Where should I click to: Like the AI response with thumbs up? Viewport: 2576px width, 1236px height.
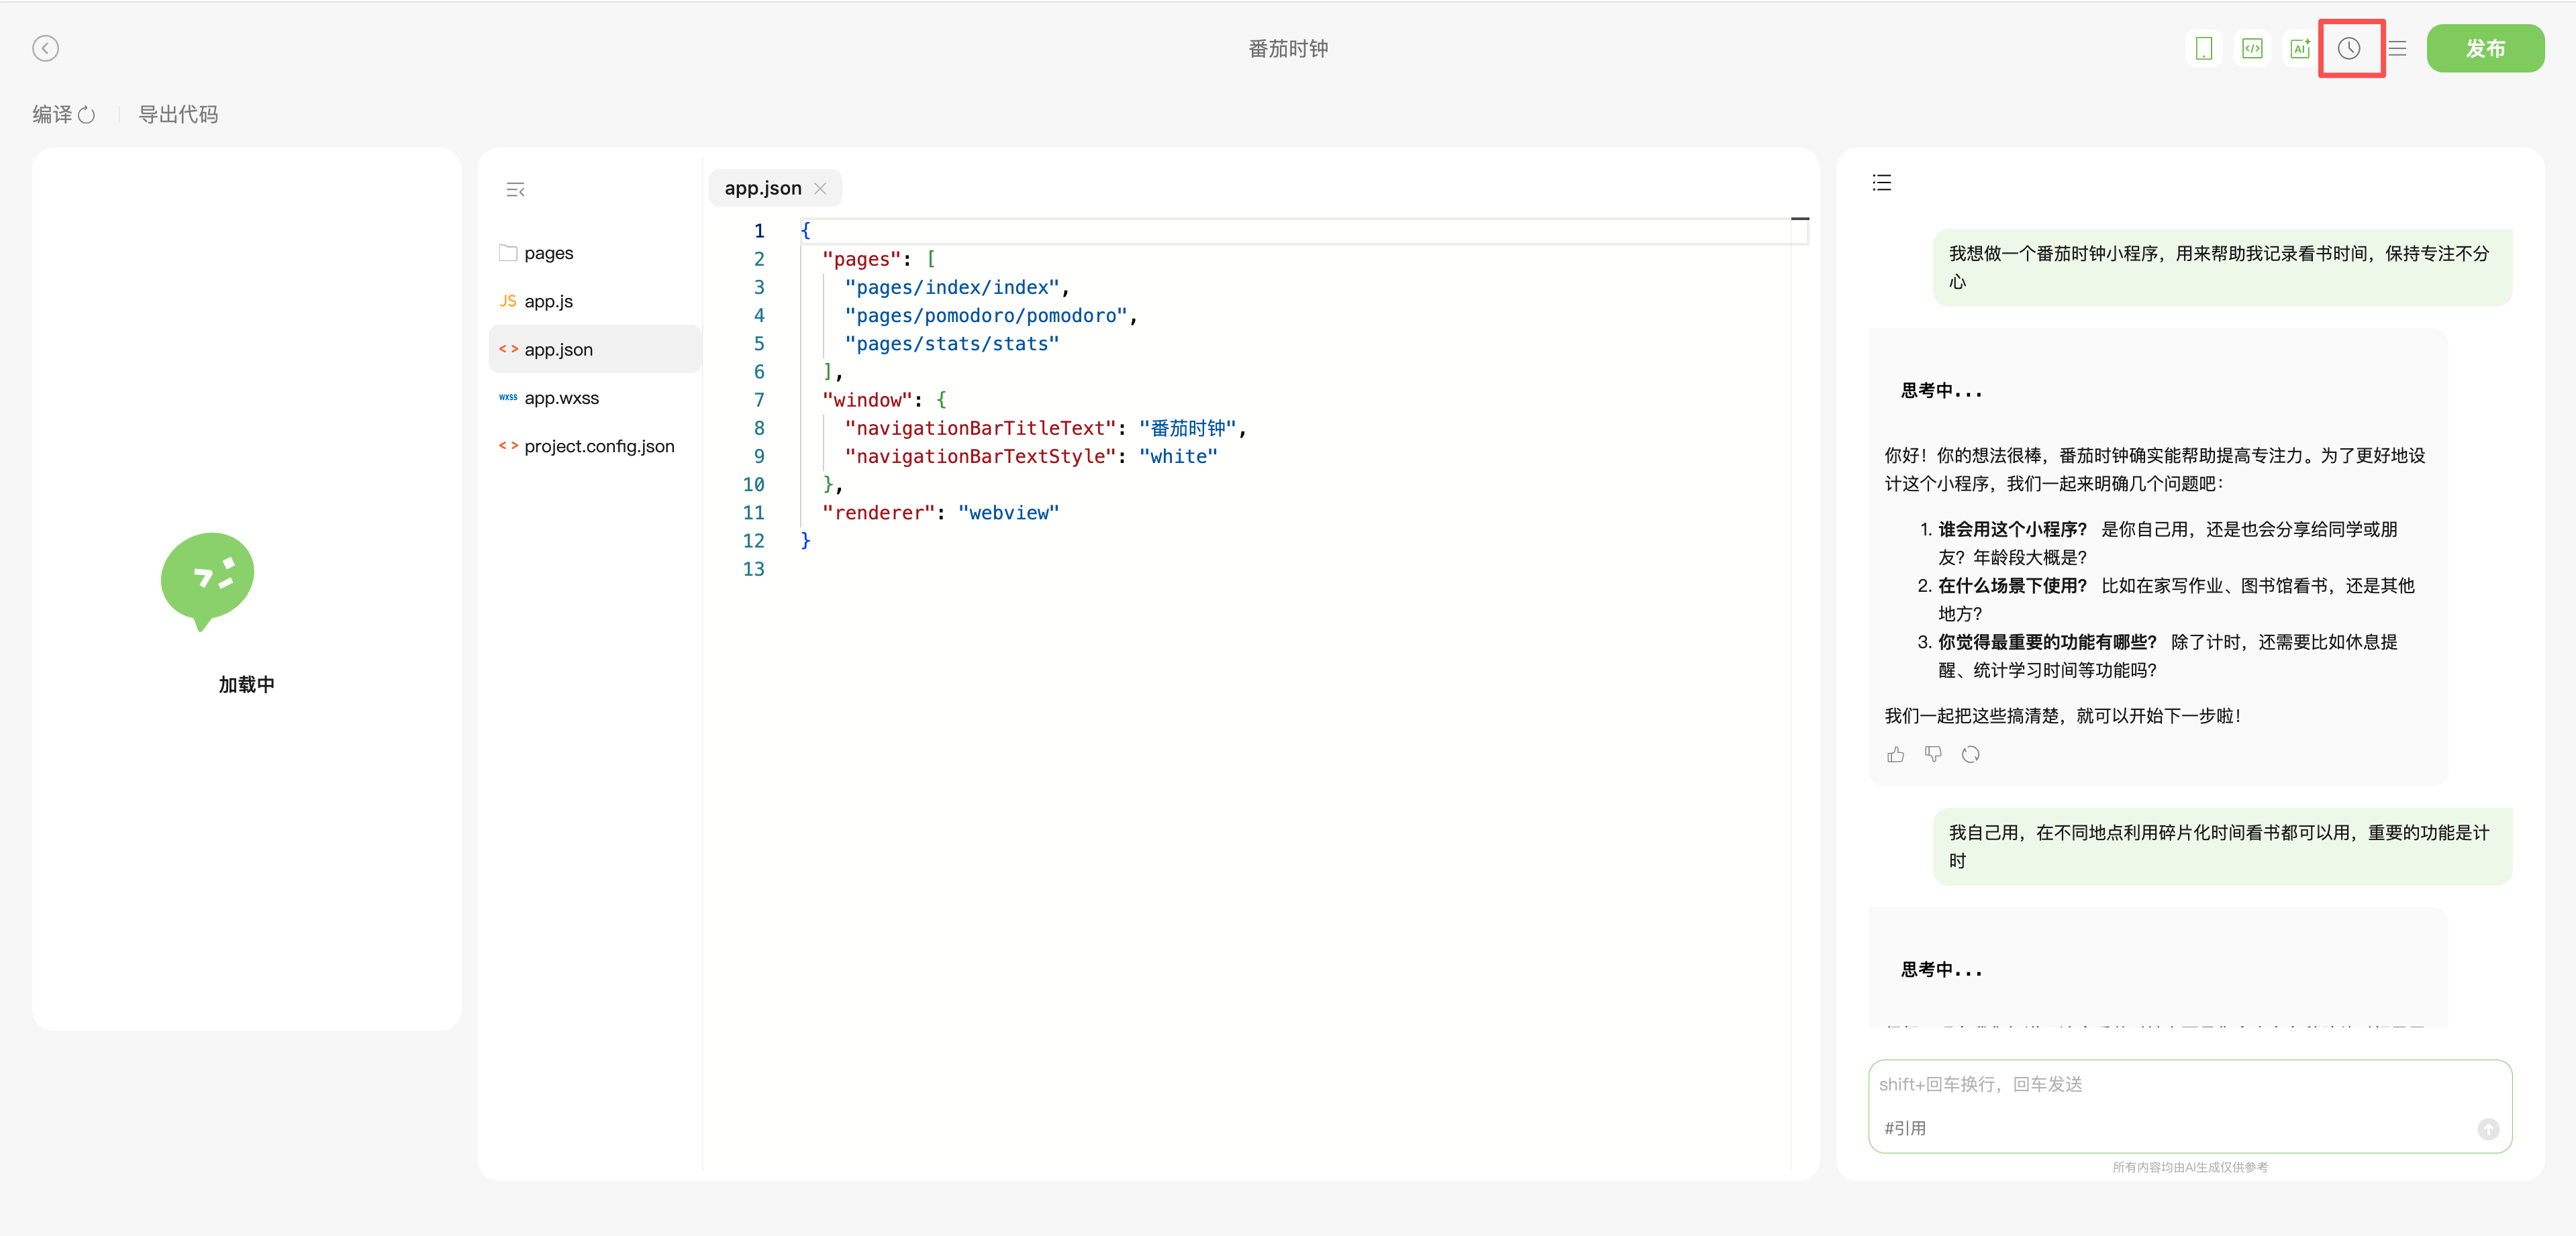click(1895, 754)
